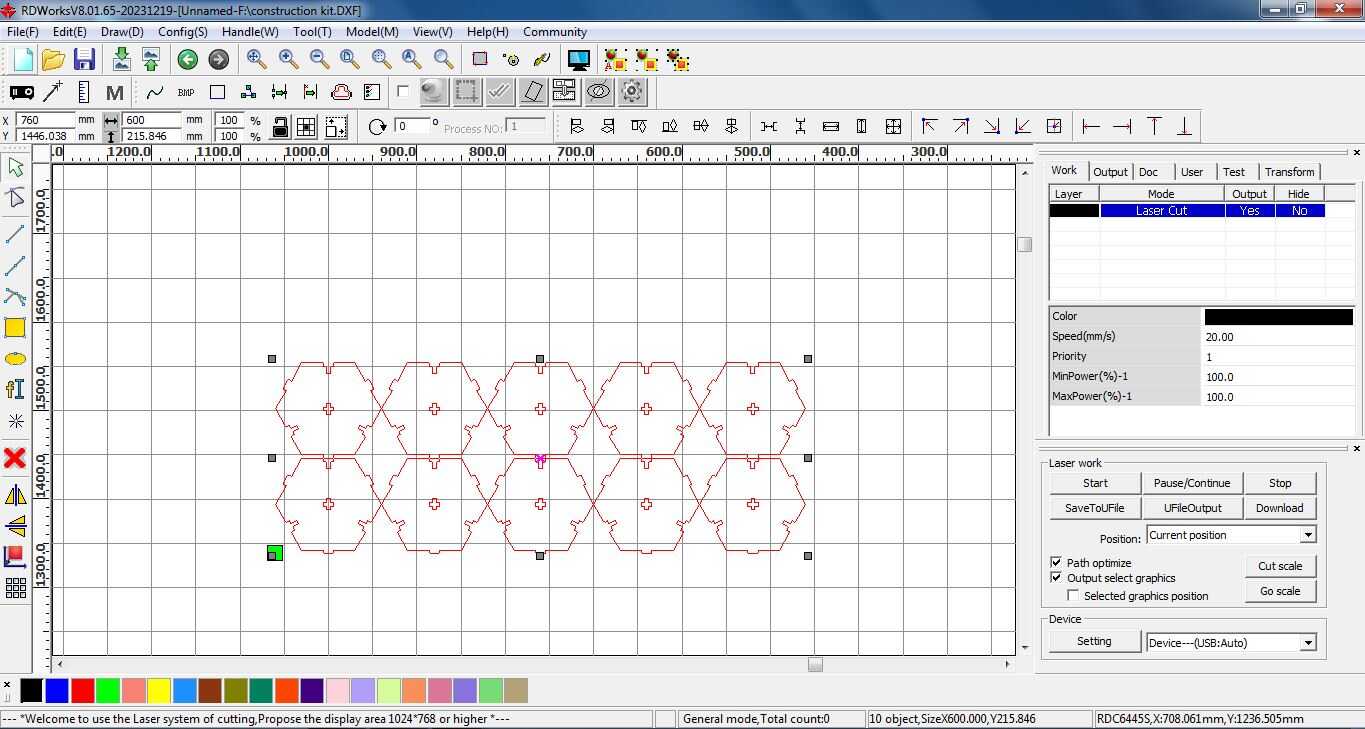The width and height of the screenshot is (1365, 729).
Task: Enable the Selected graphics position checkbox
Action: [x=1073, y=596]
